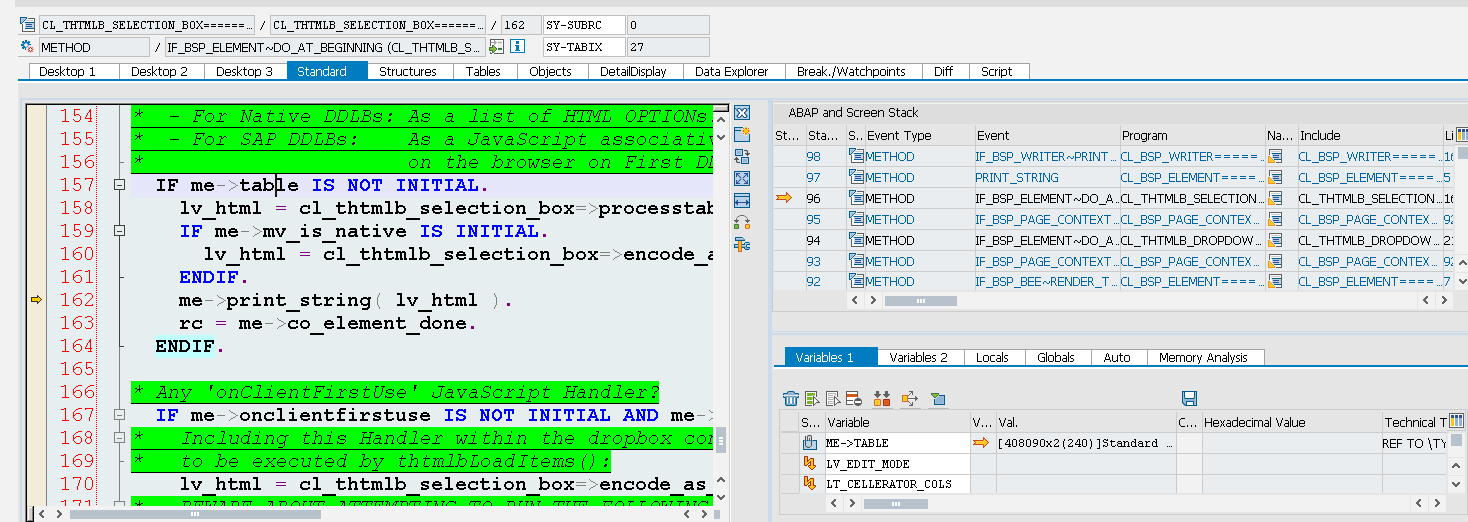
Task: Open Tool Services wrench icon
Action: tap(742, 244)
